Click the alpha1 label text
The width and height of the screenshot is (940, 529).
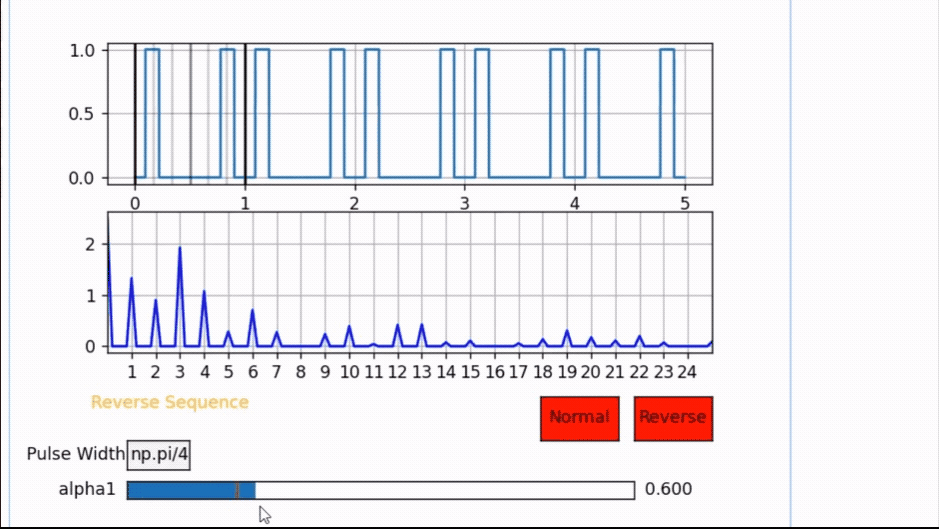[x=88, y=489]
